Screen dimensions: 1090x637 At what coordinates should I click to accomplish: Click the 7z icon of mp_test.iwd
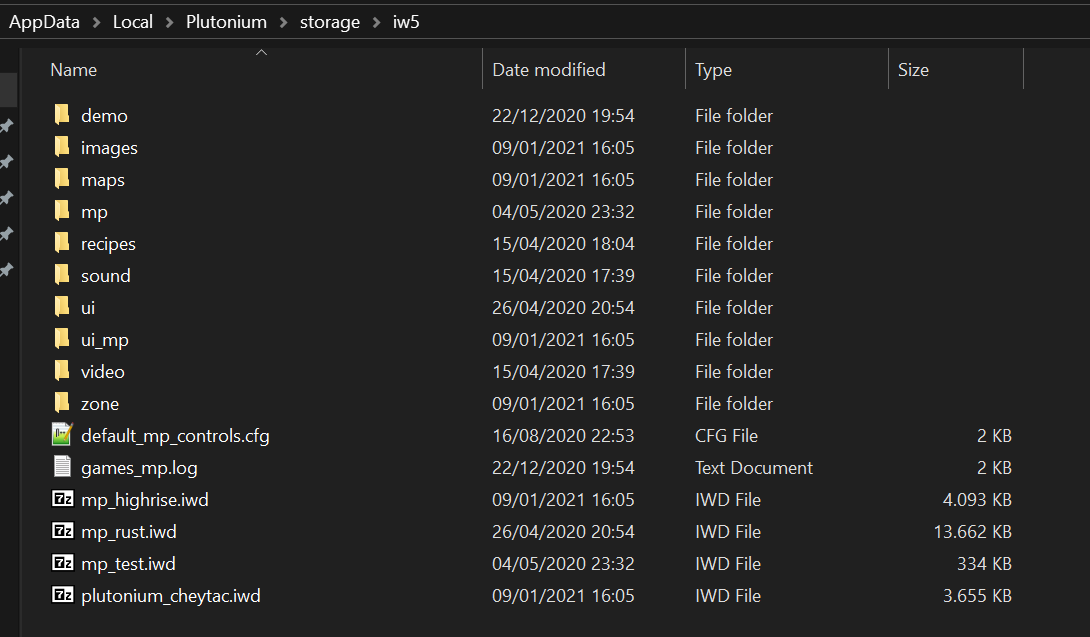[x=63, y=563]
